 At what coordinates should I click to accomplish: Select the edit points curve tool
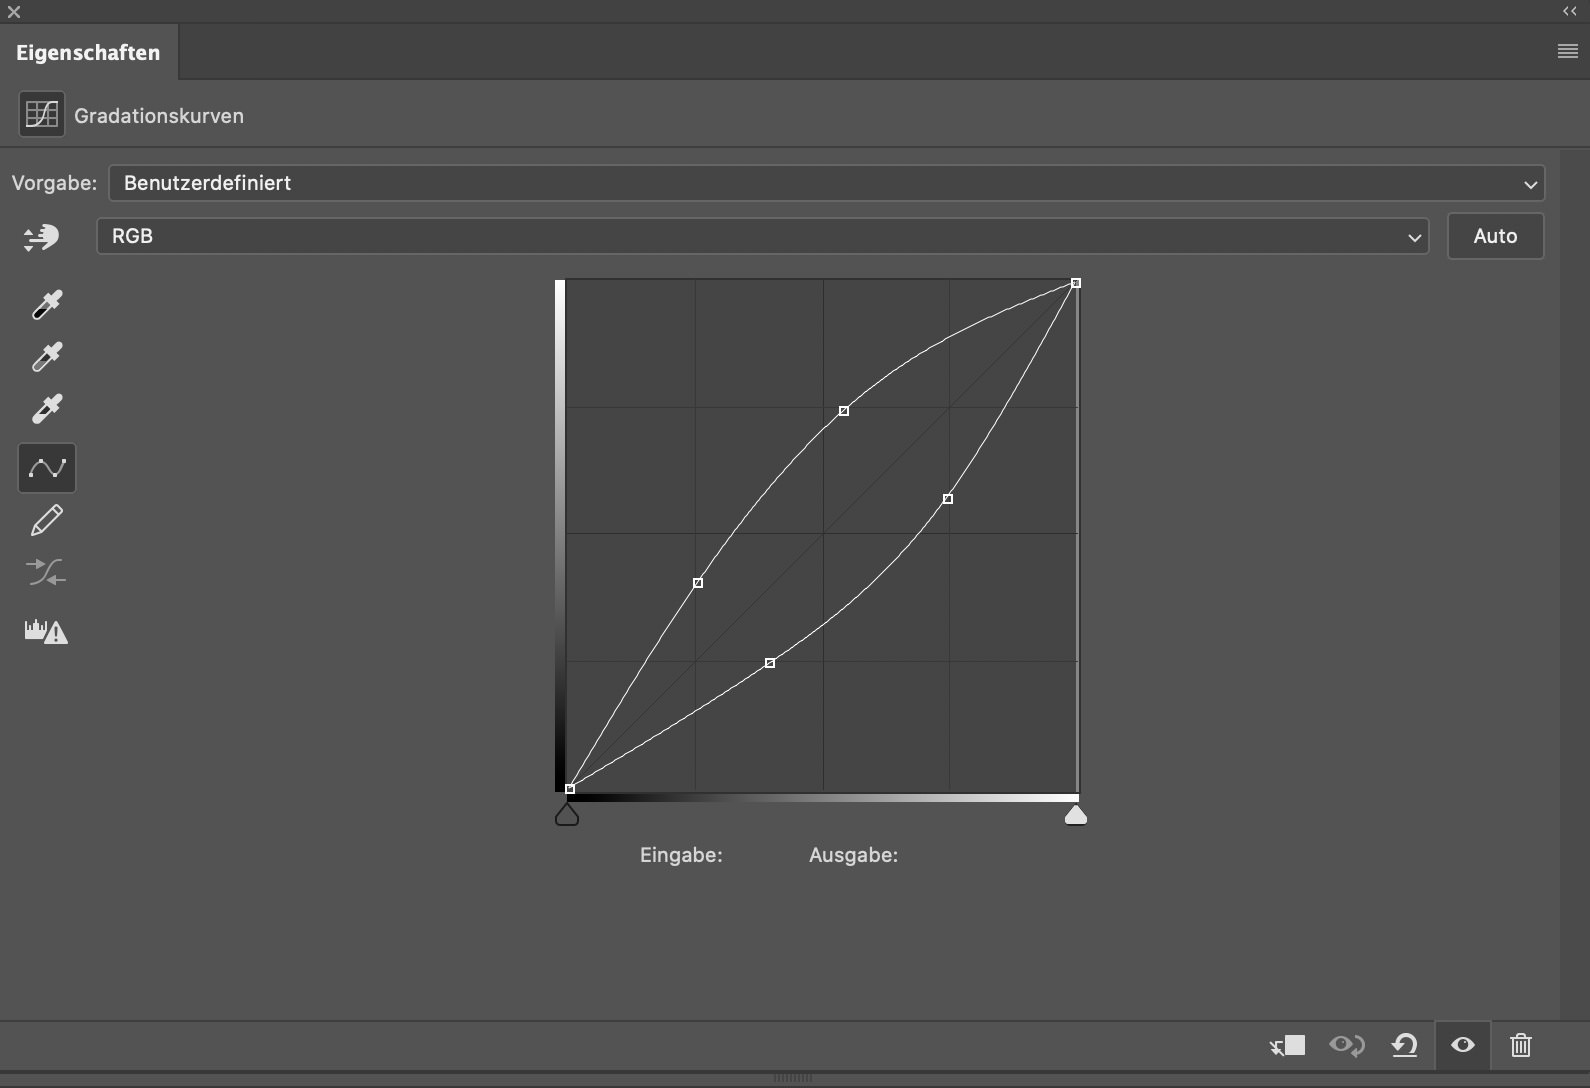[x=47, y=468]
